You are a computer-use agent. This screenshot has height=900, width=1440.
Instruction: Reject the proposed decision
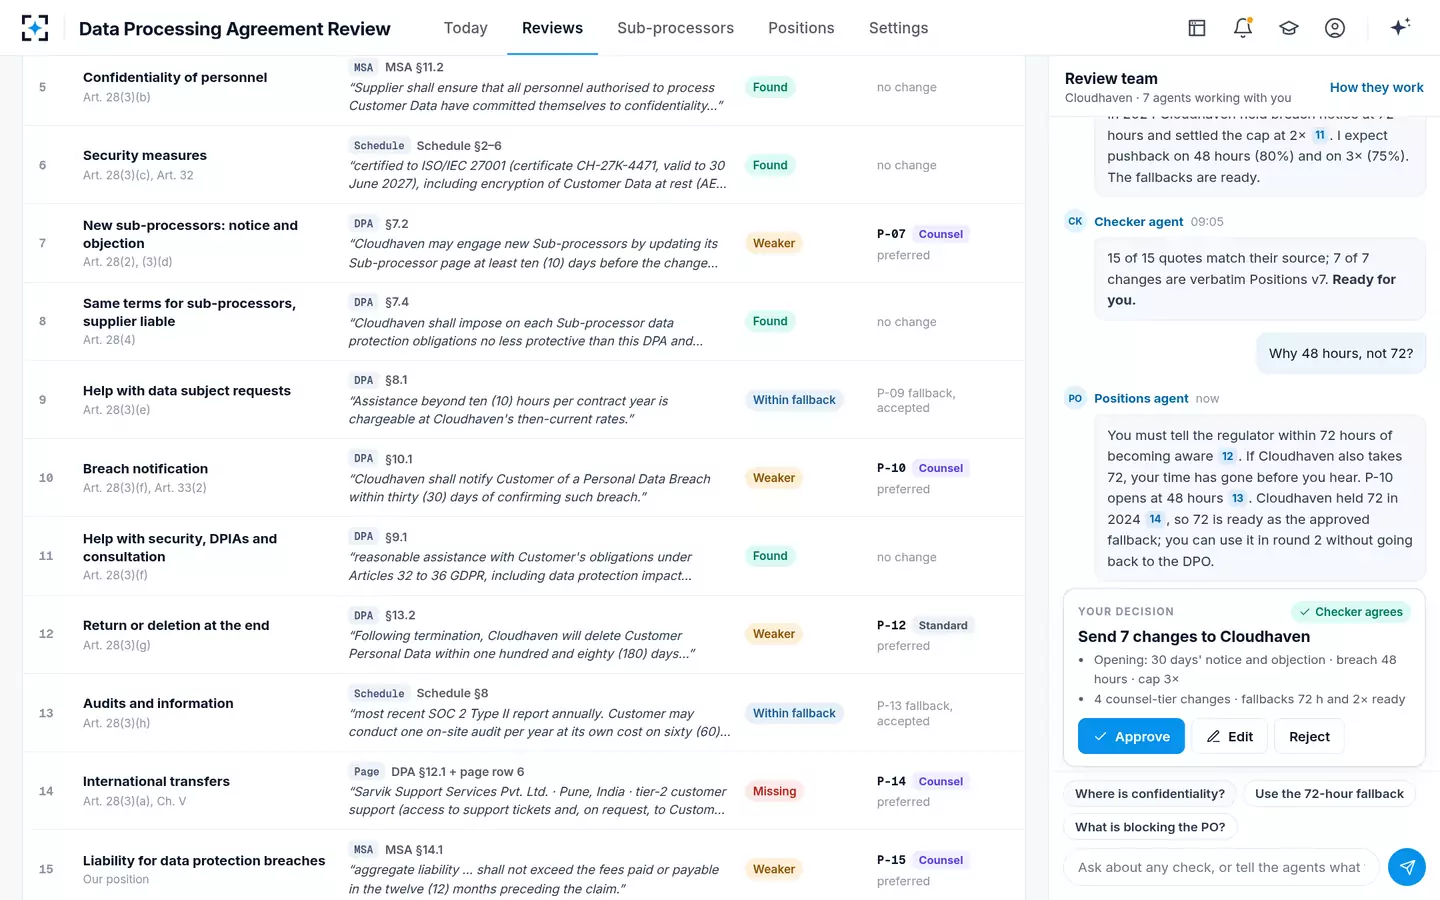point(1309,736)
